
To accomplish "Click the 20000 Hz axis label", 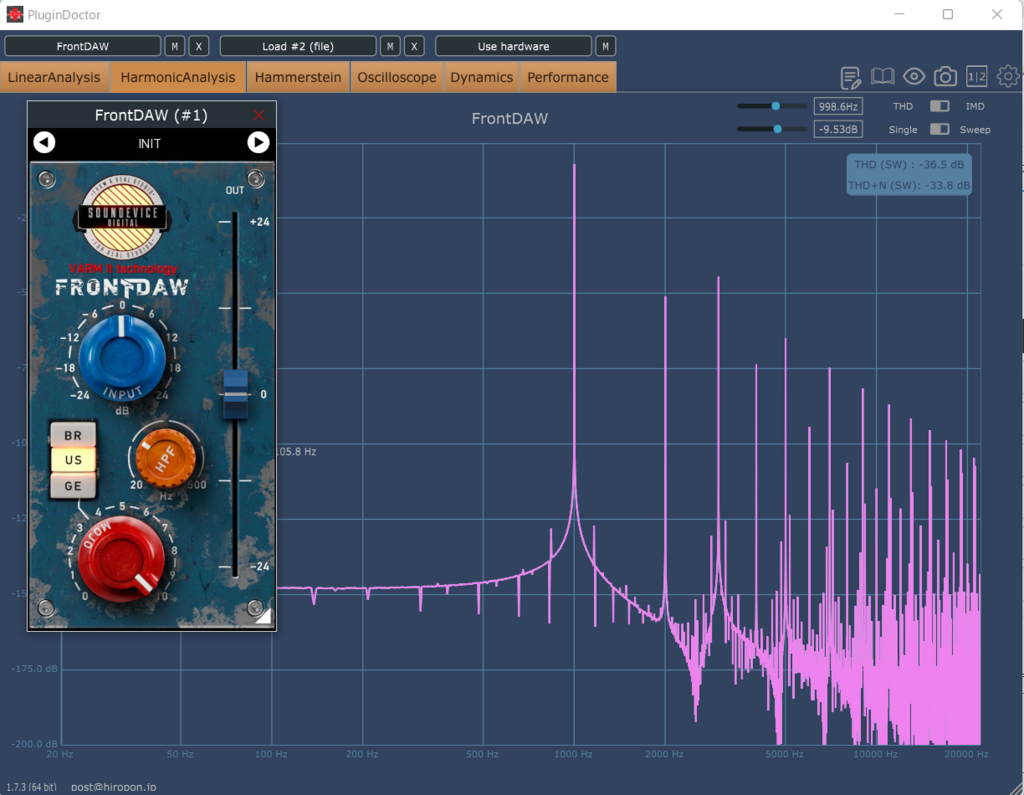I will pyautogui.click(x=967, y=754).
